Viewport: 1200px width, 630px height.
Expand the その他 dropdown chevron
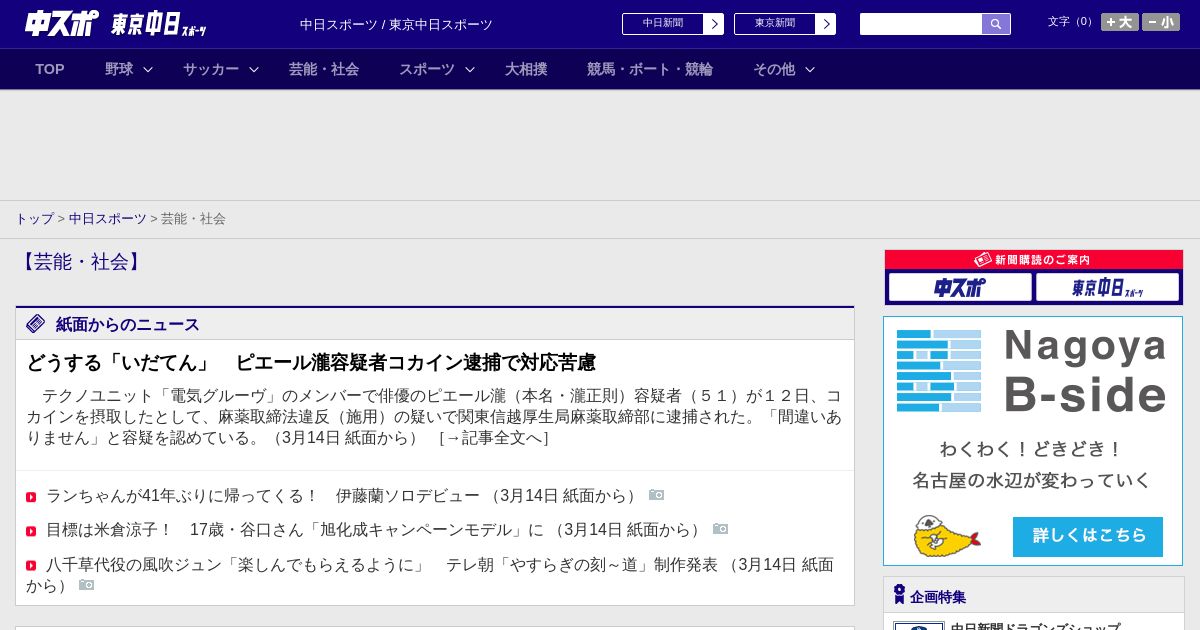click(810, 69)
